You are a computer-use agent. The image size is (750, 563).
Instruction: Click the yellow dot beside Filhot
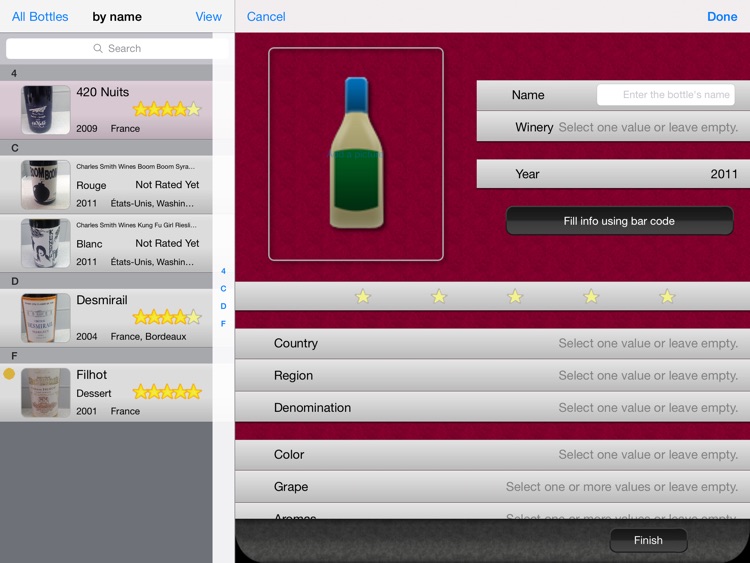tap(9, 374)
